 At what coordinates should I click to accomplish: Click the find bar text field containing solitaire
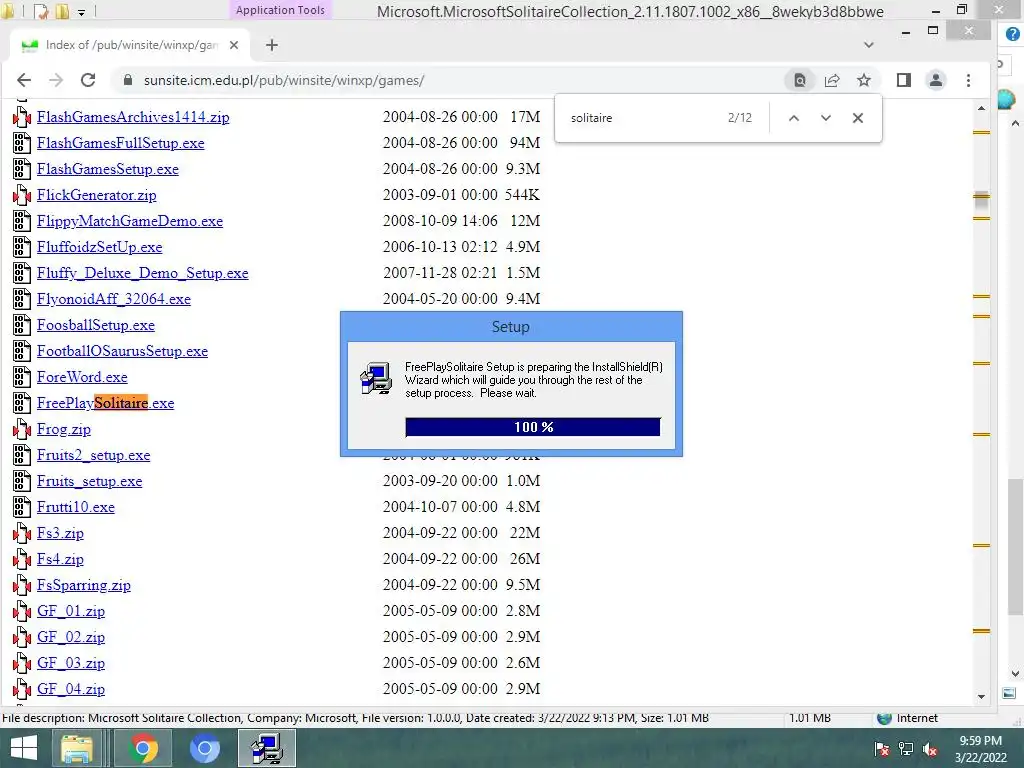643,118
